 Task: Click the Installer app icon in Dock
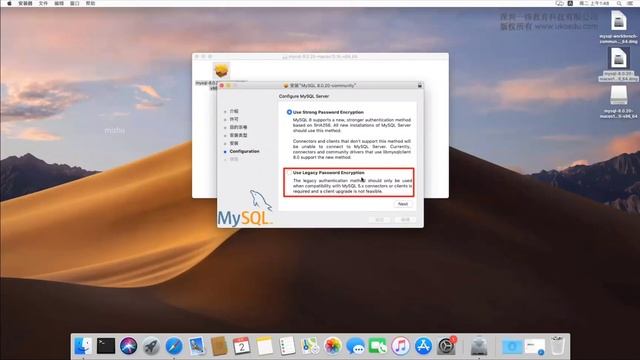point(479,346)
